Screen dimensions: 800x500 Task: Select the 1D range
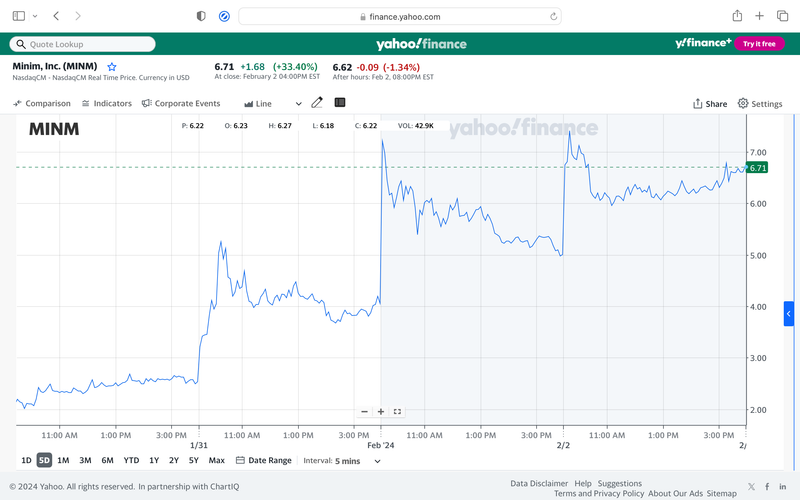(x=26, y=460)
